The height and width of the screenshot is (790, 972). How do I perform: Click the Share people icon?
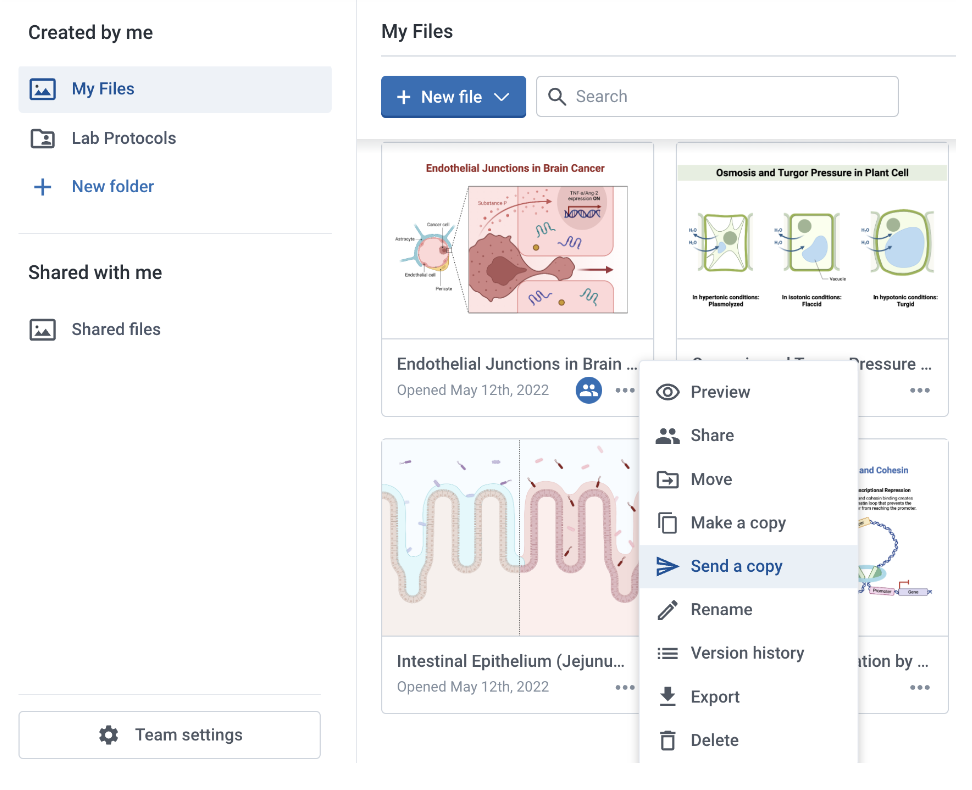(668, 436)
